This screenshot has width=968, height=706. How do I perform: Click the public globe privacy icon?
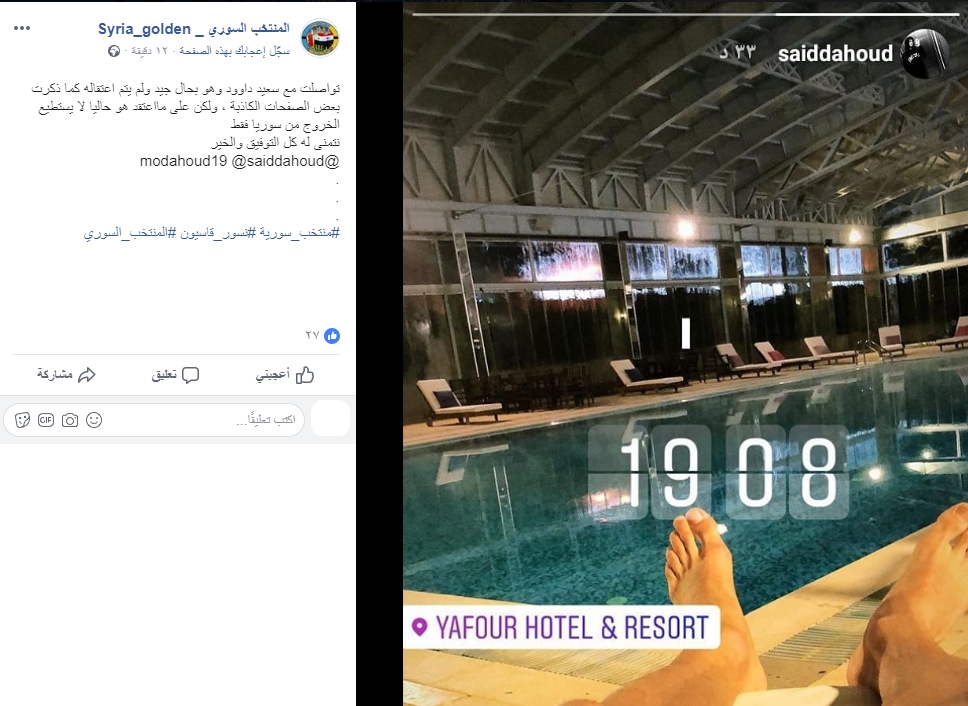pyautogui.click(x=114, y=51)
